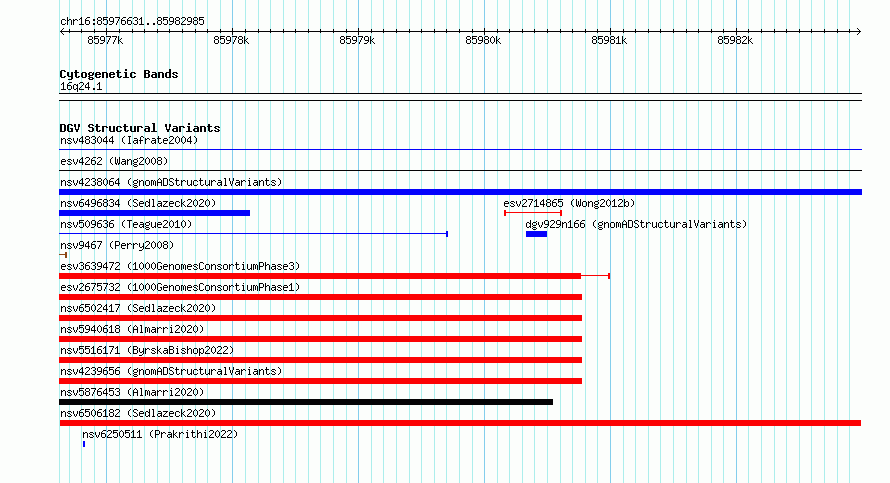890x483 pixels.
Task: Click nsv4239656 (gnomADStructuralVariants) label
Action: (171, 371)
